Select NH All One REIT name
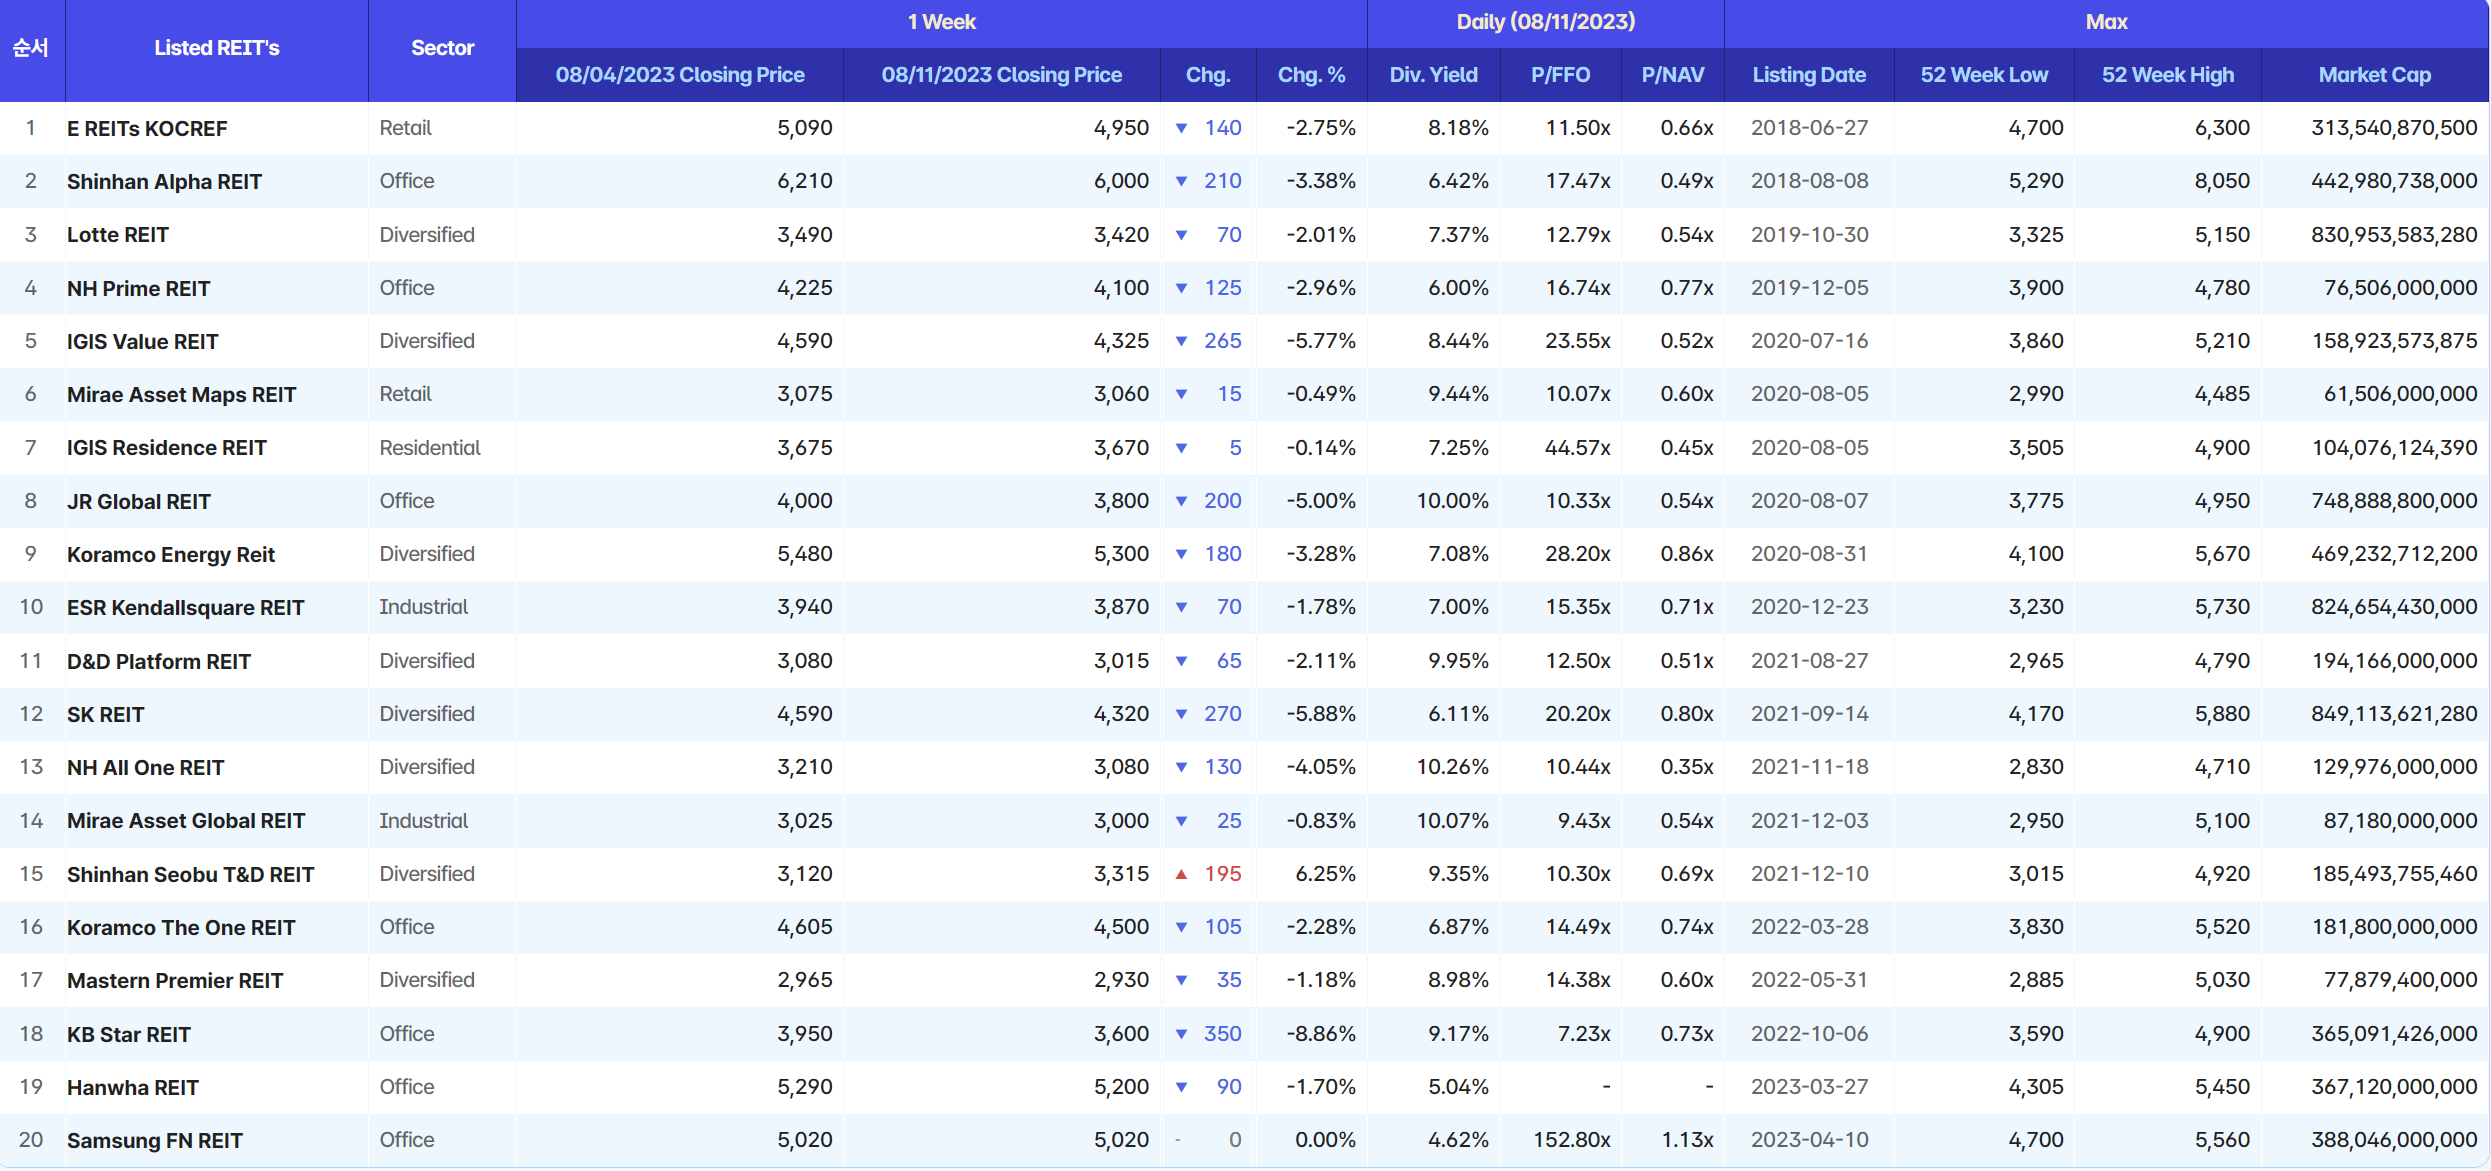Viewport: 2491px width, 1171px height. 145,768
